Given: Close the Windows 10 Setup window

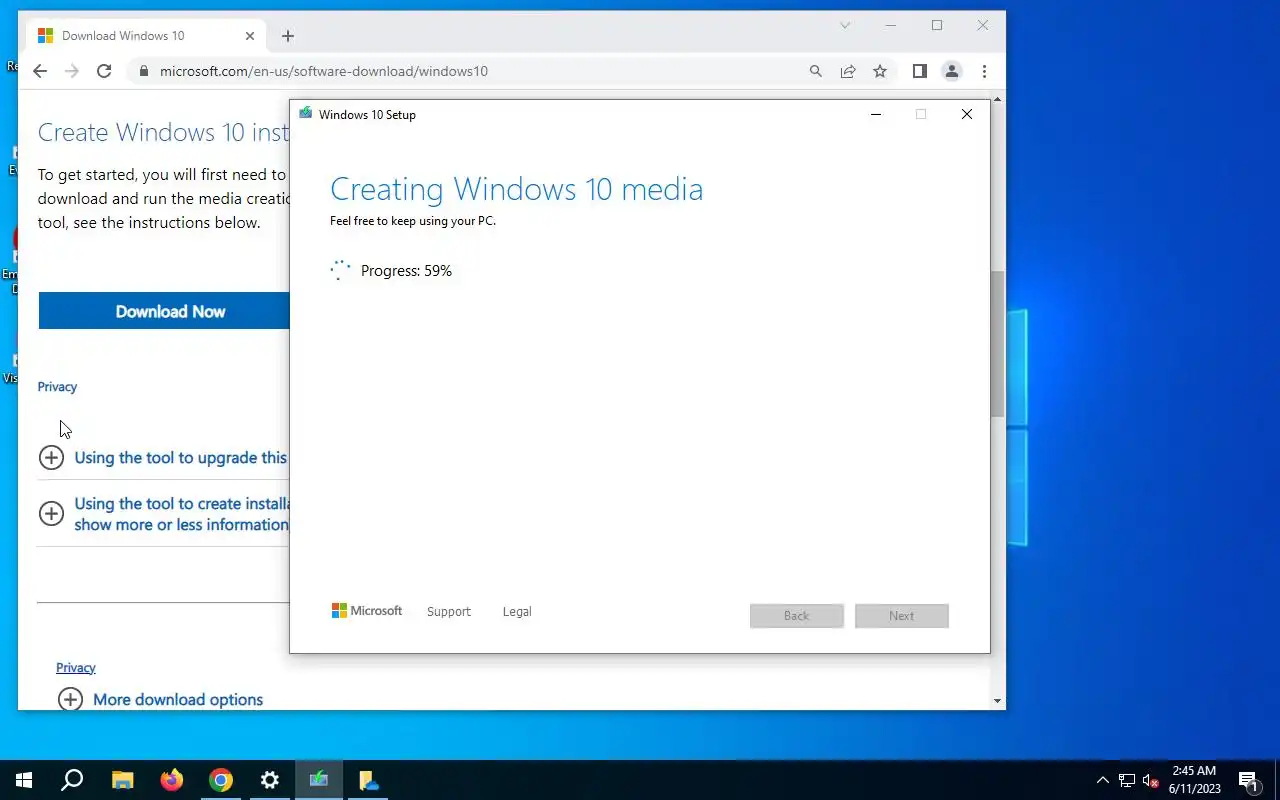Looking at the screenshot, I should (x=967, y=114).
